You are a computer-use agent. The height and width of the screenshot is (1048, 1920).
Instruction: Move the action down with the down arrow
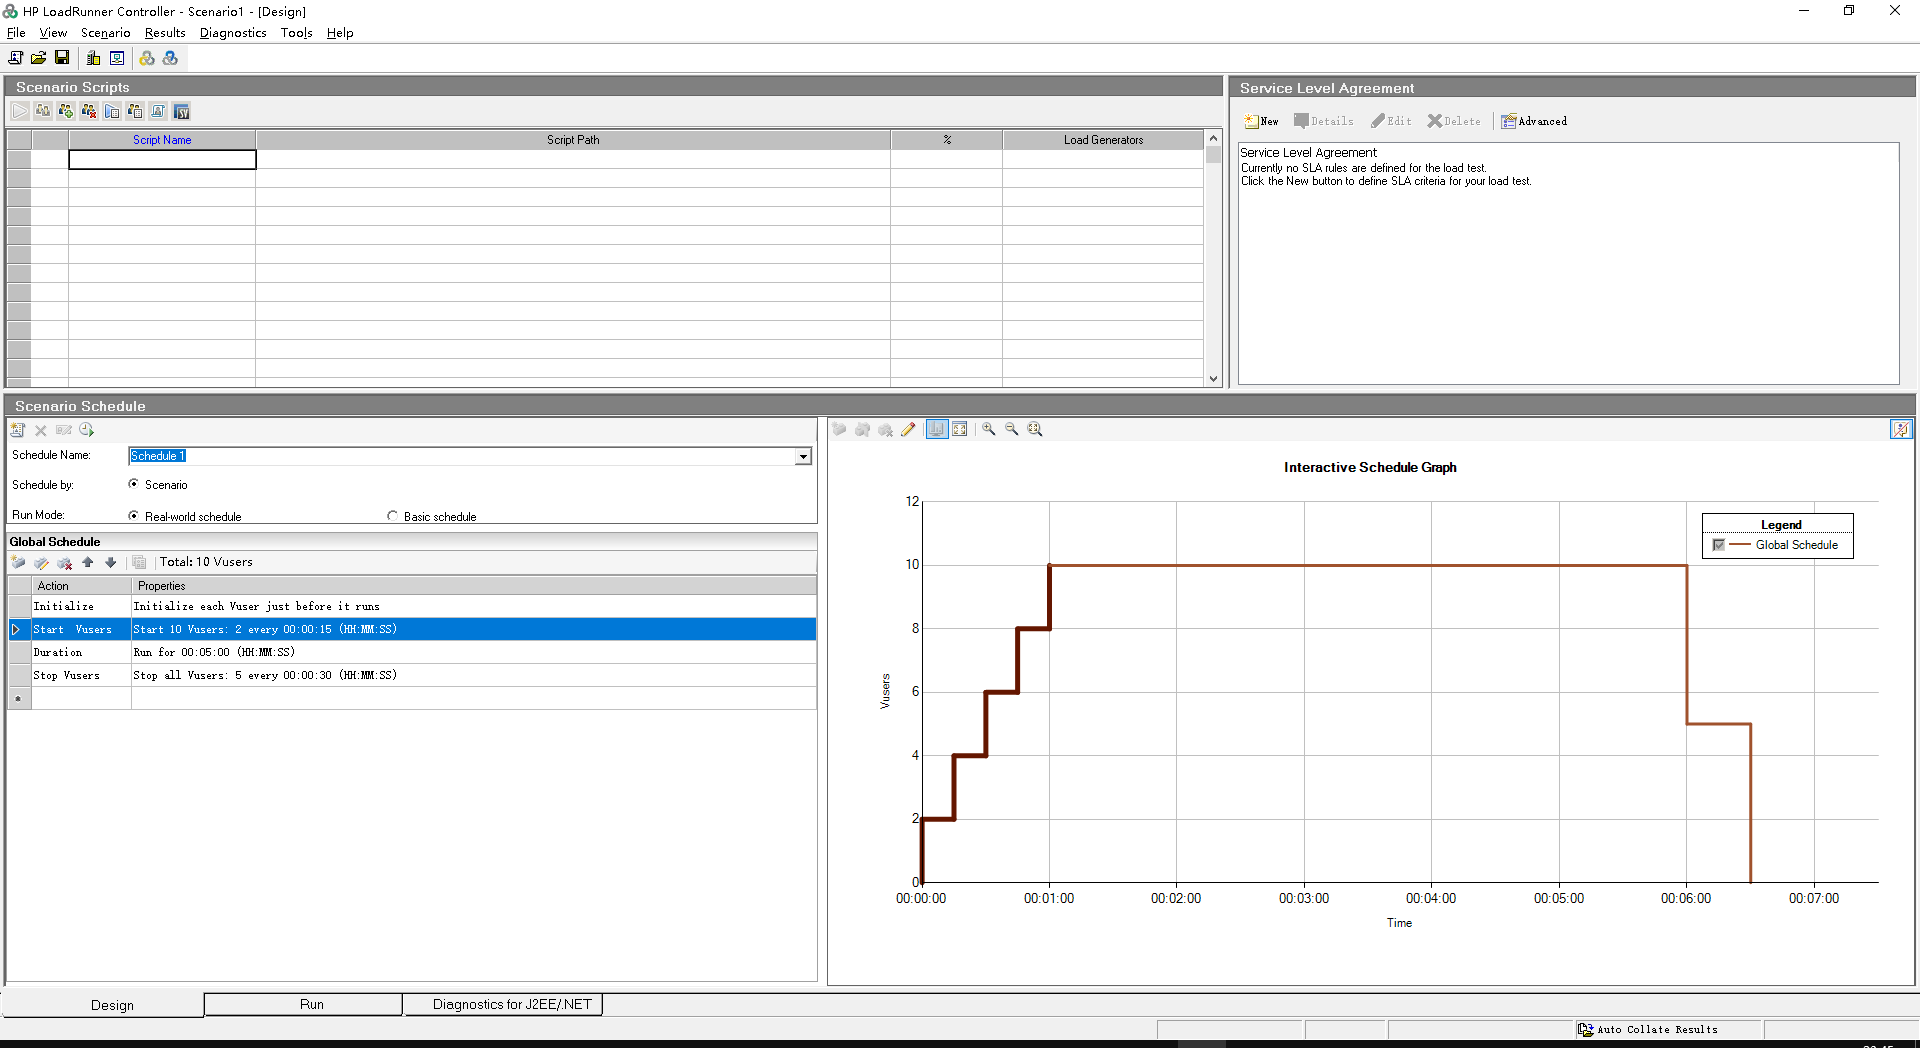[111, 563]
